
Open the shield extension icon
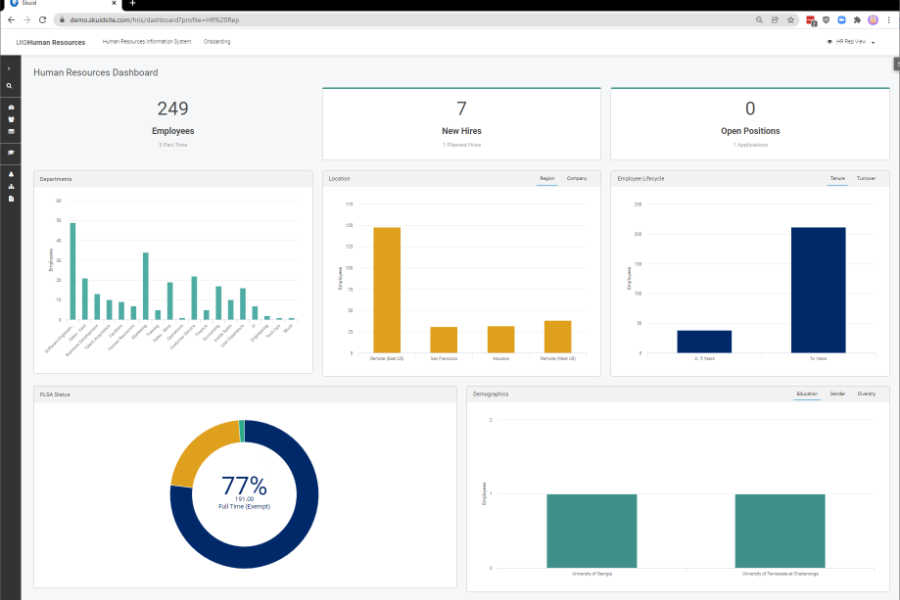coord(826,20)
